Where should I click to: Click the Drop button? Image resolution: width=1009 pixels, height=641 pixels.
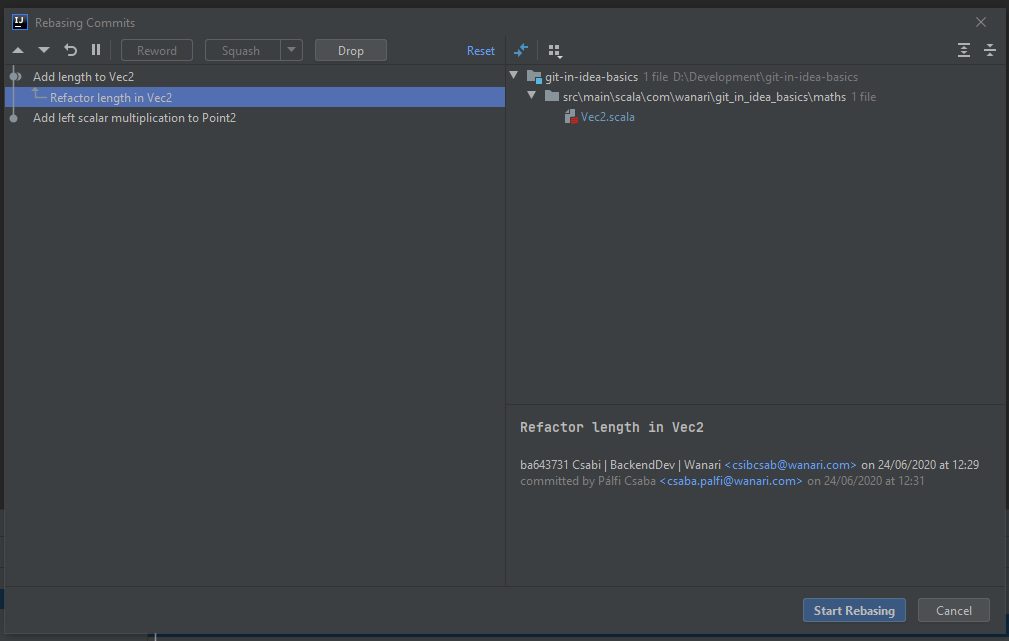[x=351, y=50]
